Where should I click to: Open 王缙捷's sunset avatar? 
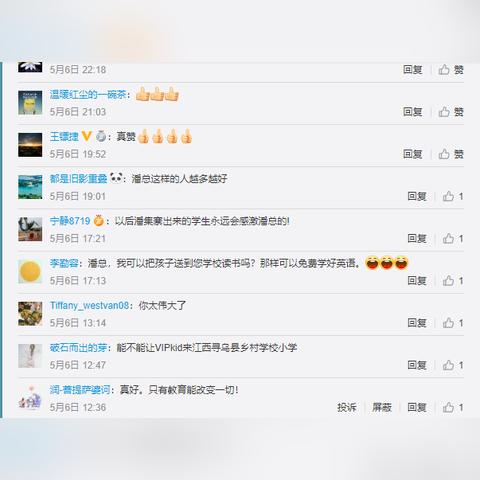click(x=30, y=145)
